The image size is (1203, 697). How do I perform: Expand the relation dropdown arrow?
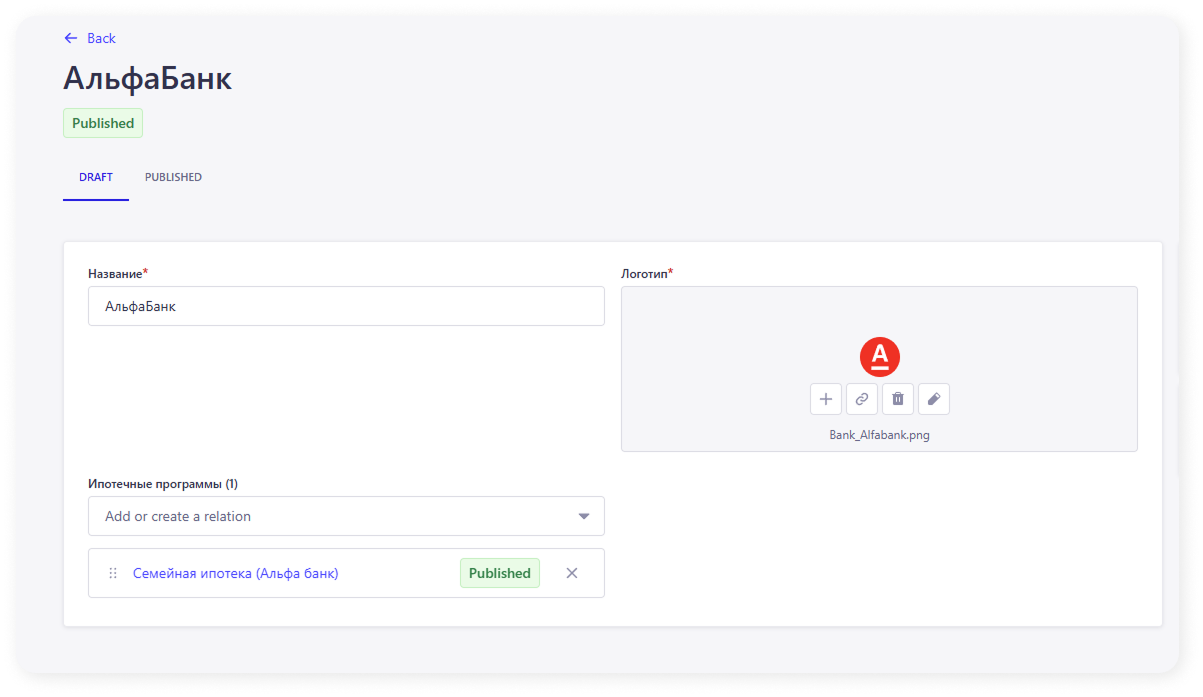click(x=584, y=516)
